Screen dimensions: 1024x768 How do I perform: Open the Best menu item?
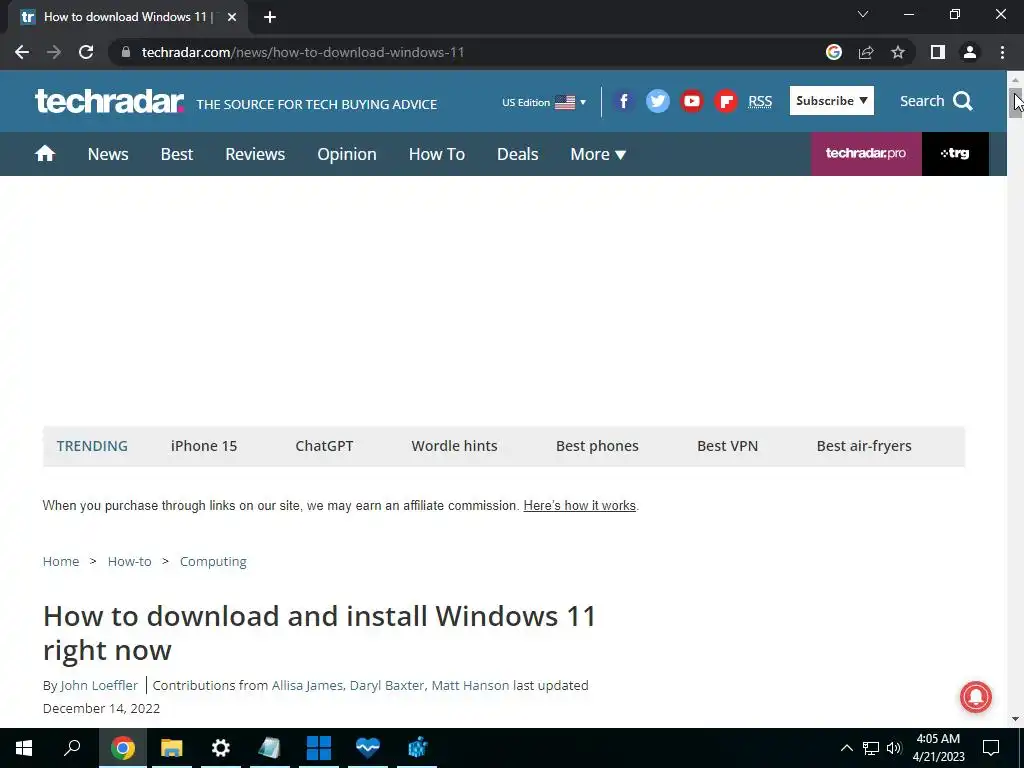(177, 154)
